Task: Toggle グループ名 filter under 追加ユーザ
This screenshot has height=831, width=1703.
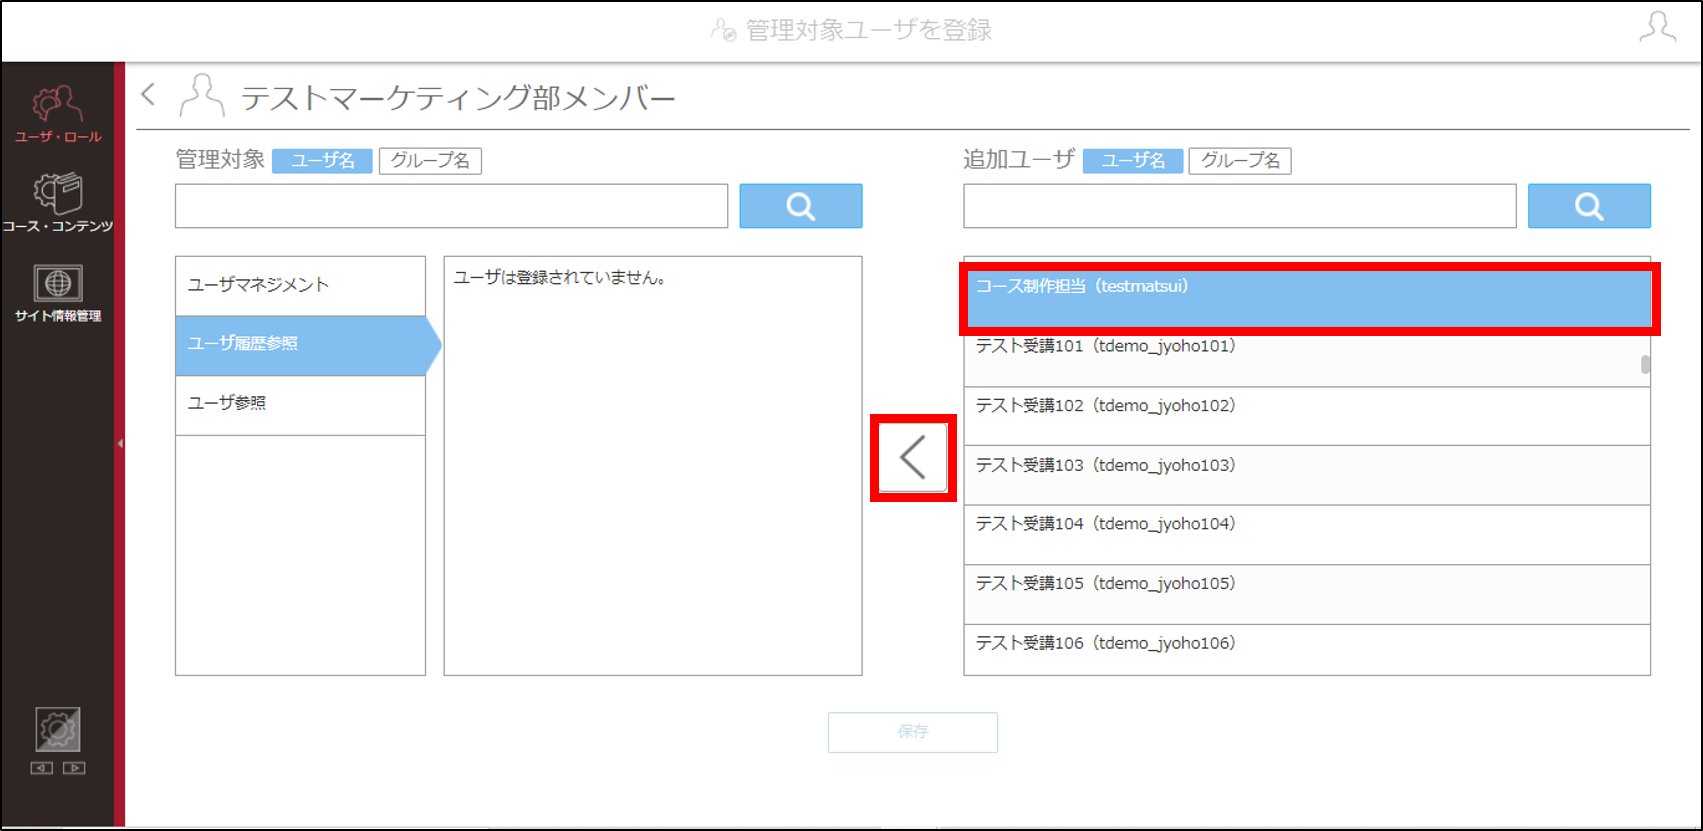Action: pyautogui.click(x=1240, y=161)
